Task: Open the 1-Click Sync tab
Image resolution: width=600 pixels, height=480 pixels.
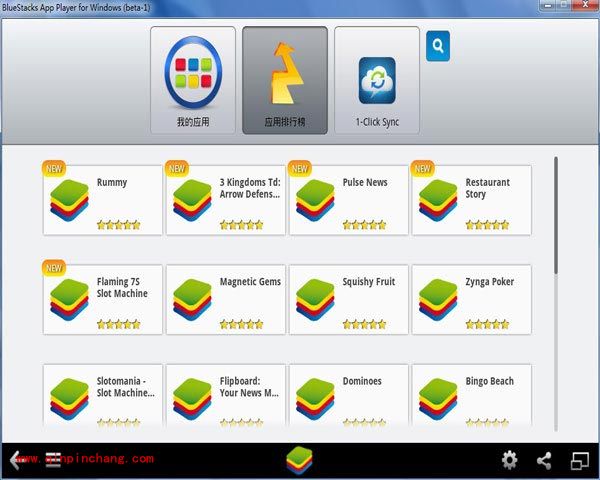Action: (x=377, y=80)
